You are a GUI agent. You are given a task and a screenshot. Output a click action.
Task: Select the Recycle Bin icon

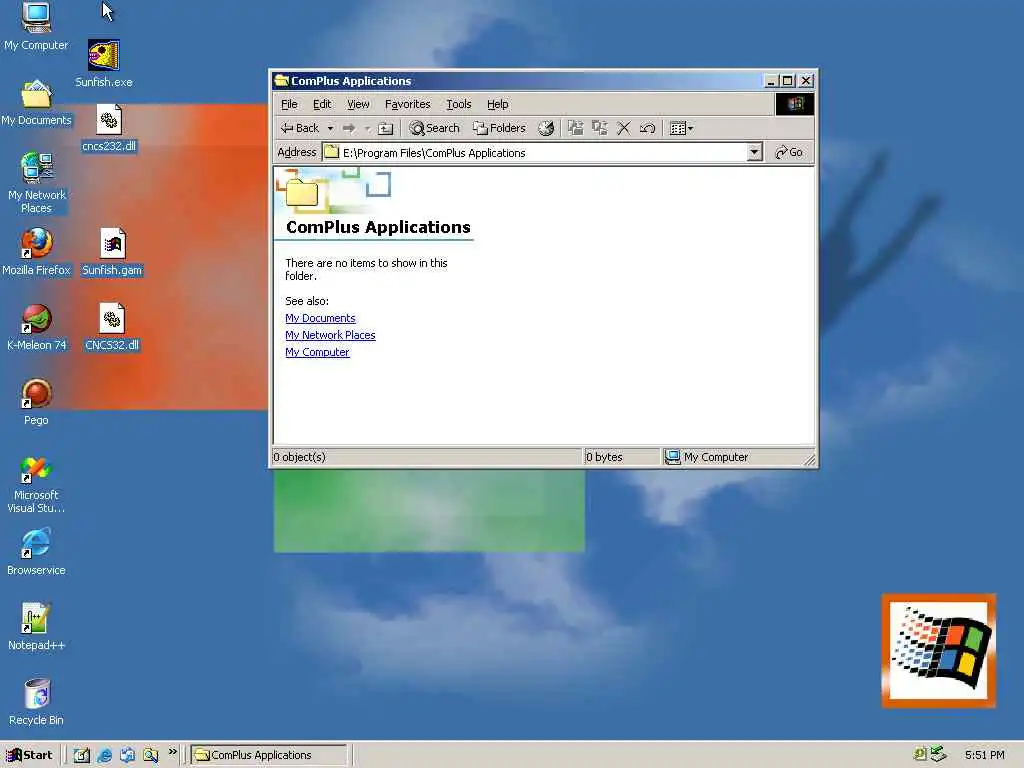(x=36, y=702)
